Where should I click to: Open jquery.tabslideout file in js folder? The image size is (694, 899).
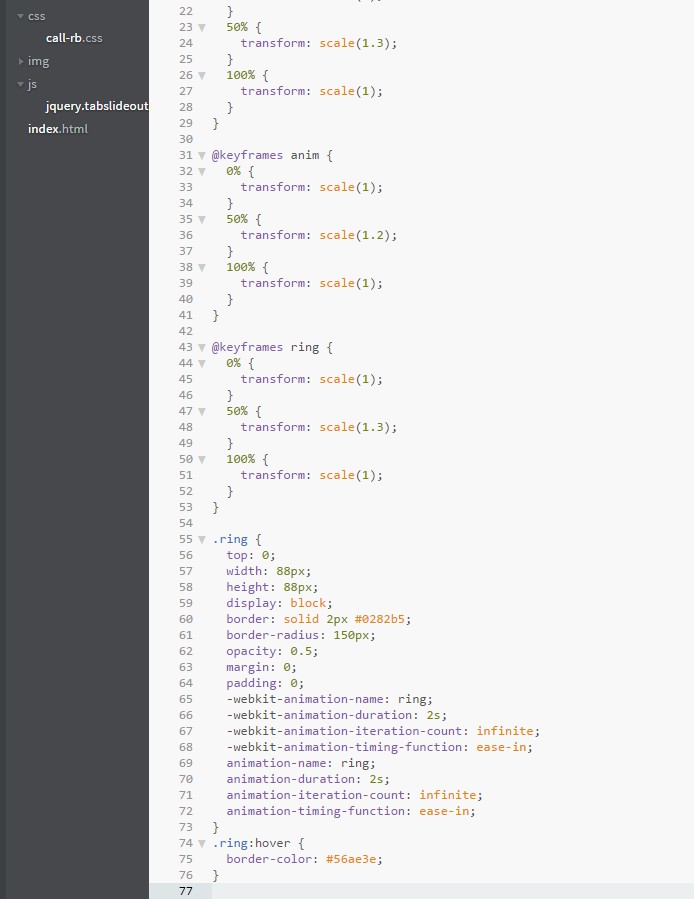(97, 106)
